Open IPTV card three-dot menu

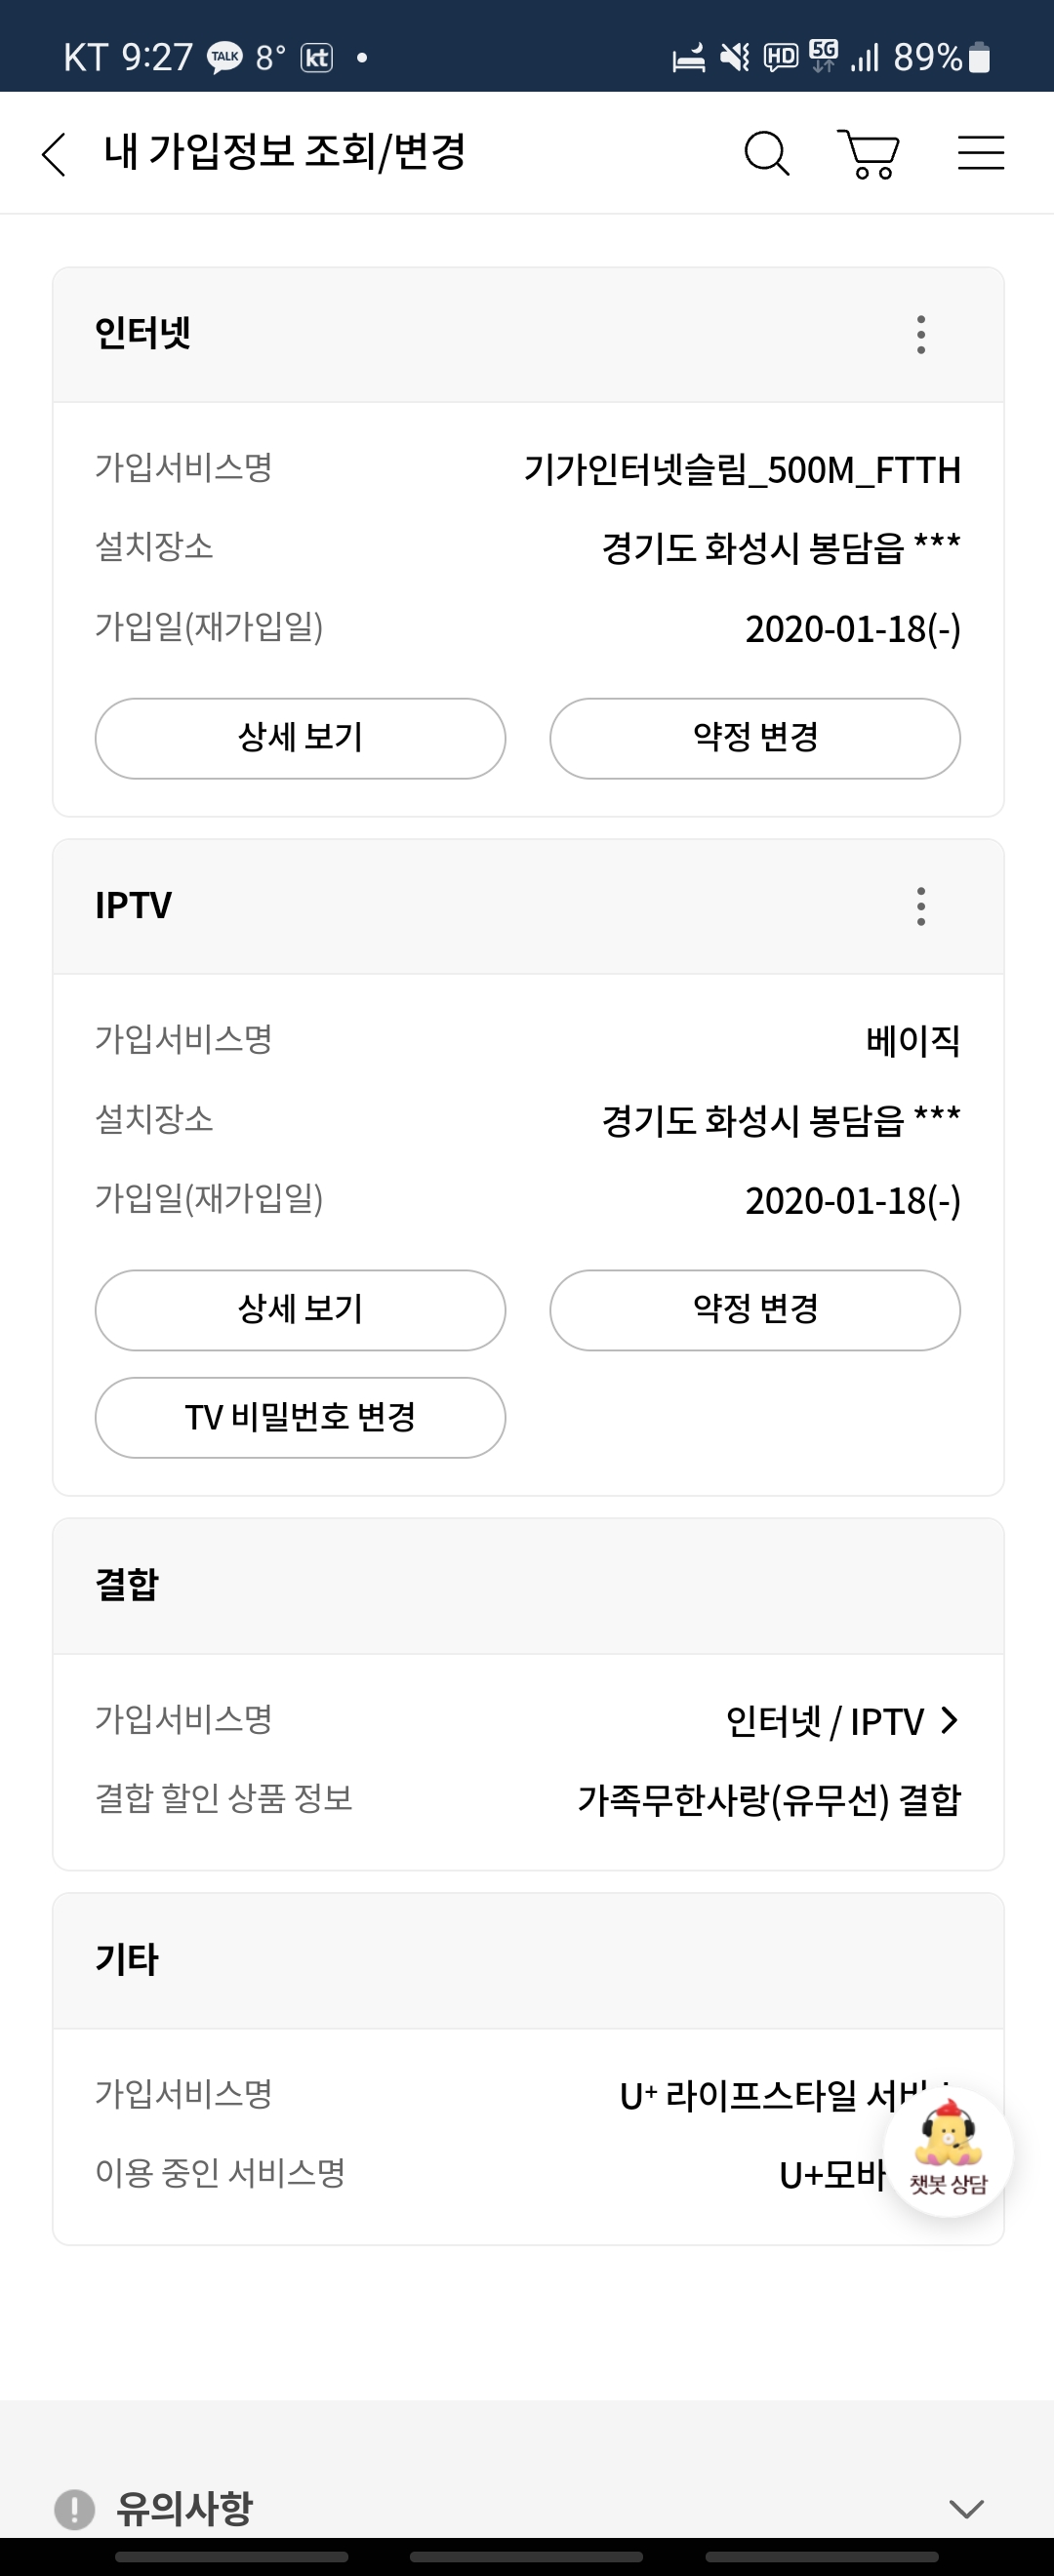tap(921, 906)
